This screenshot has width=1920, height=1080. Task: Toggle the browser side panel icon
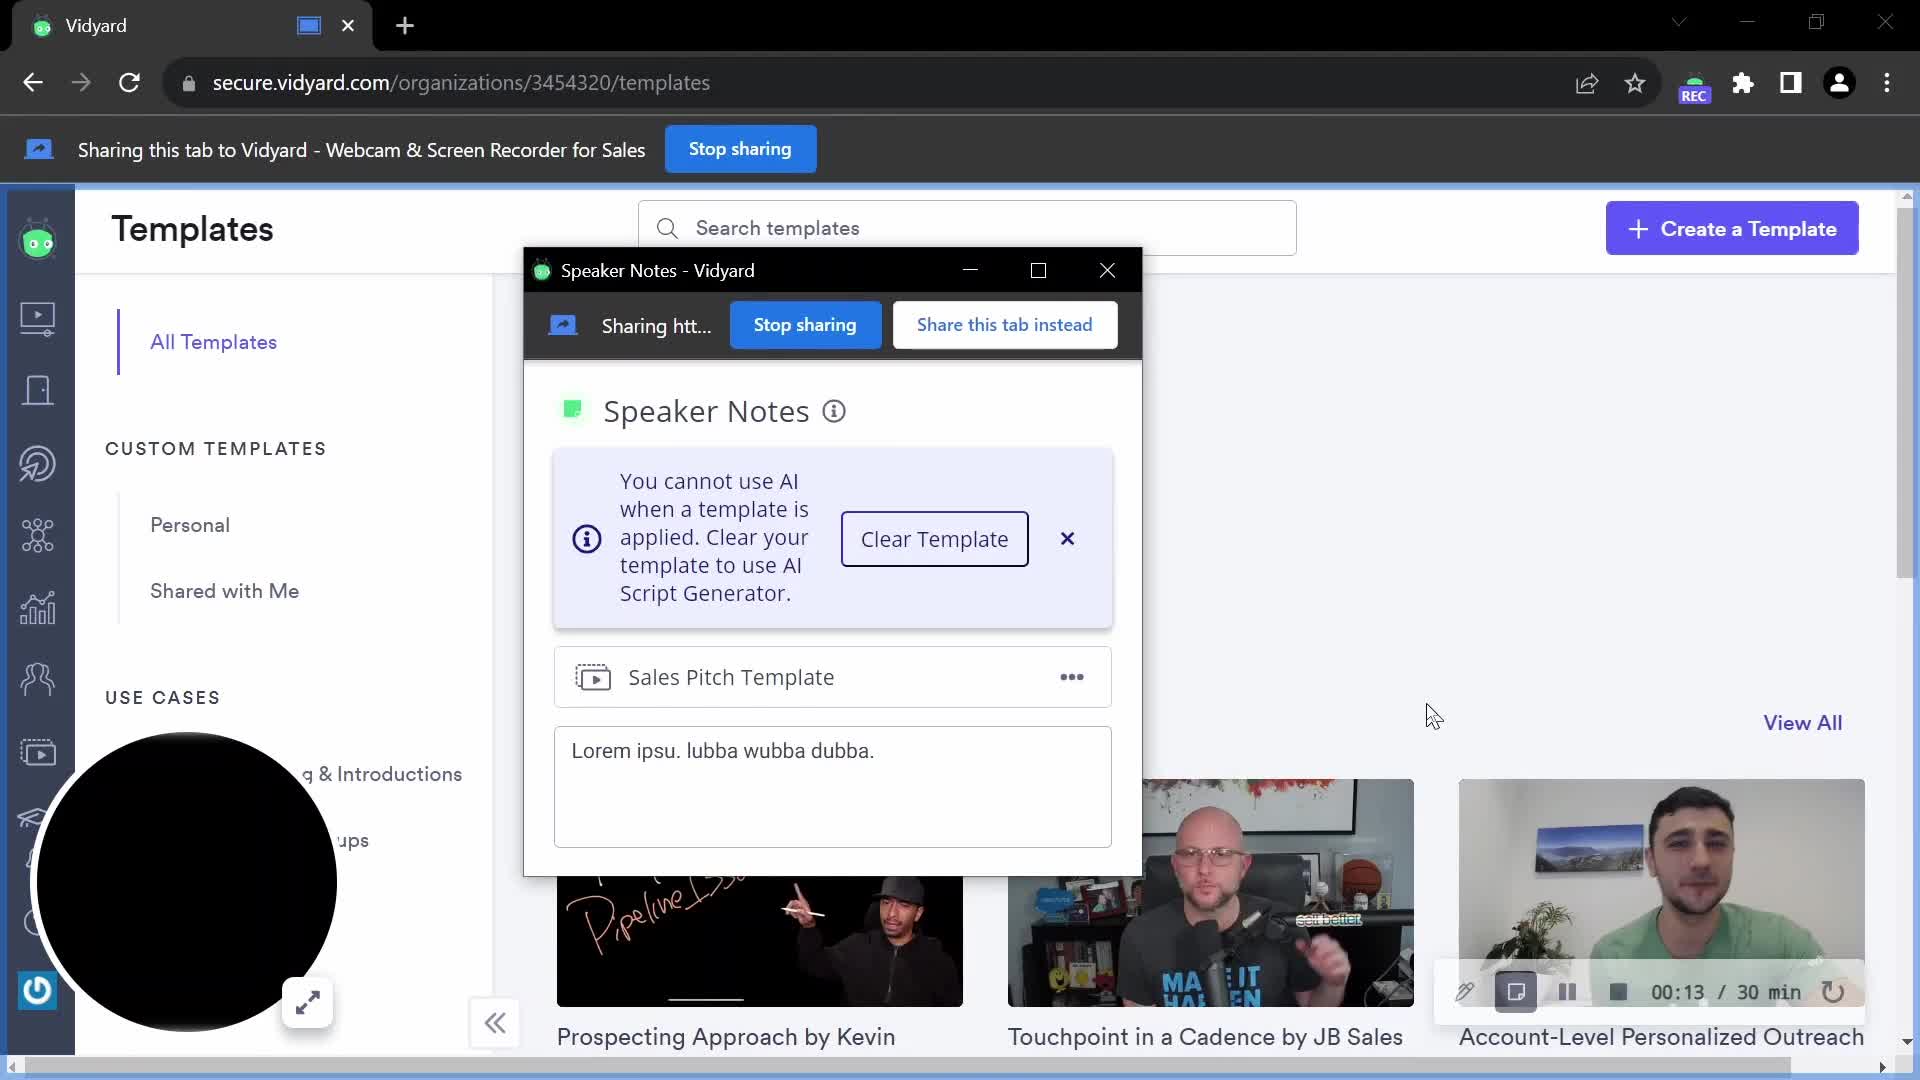1791,83
